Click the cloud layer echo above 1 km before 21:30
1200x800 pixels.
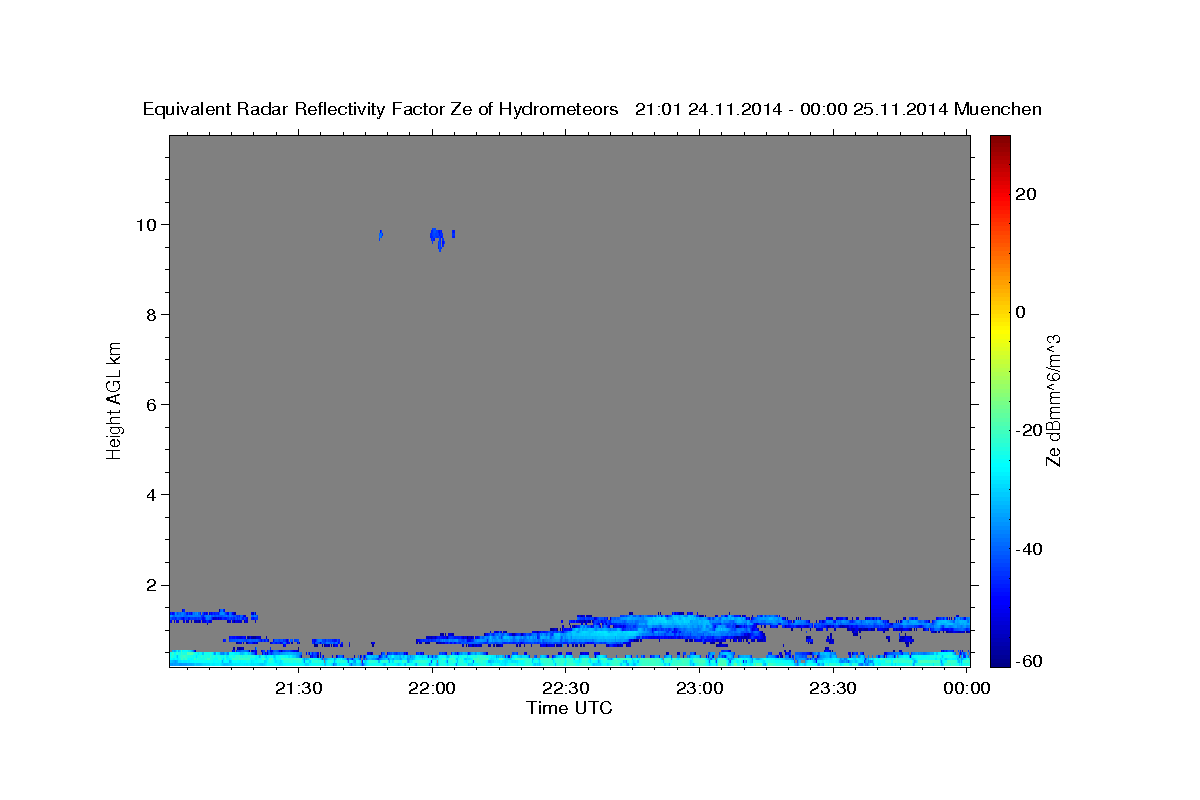pyautogui.click(x=213, y=616)
